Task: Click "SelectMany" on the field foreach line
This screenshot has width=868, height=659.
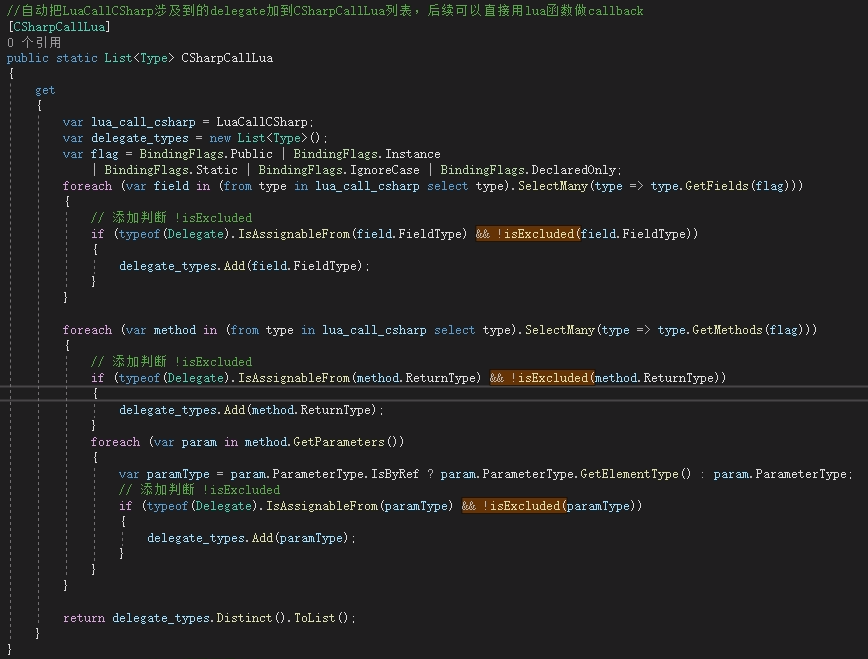Action: [x=552, y=186]
